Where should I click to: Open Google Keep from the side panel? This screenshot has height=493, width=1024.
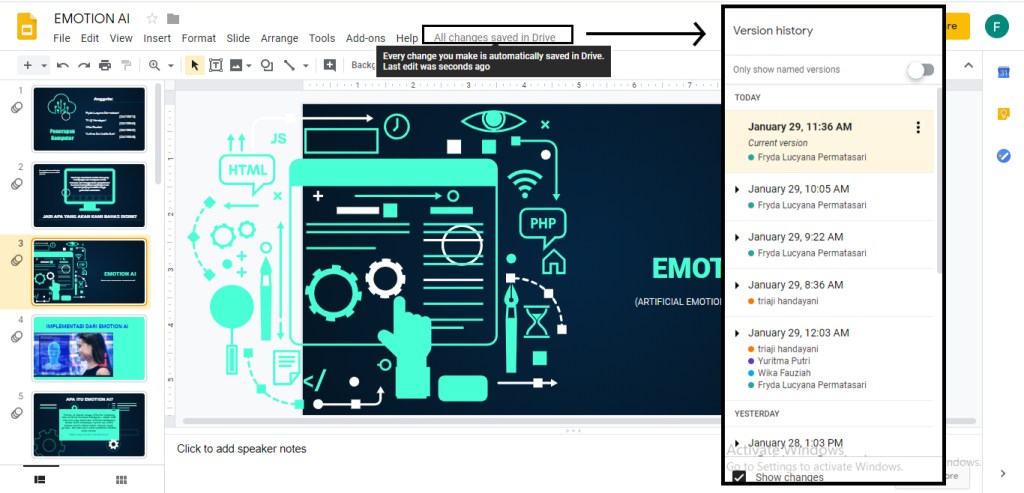pyautogui.click(x=1003, y=114)
